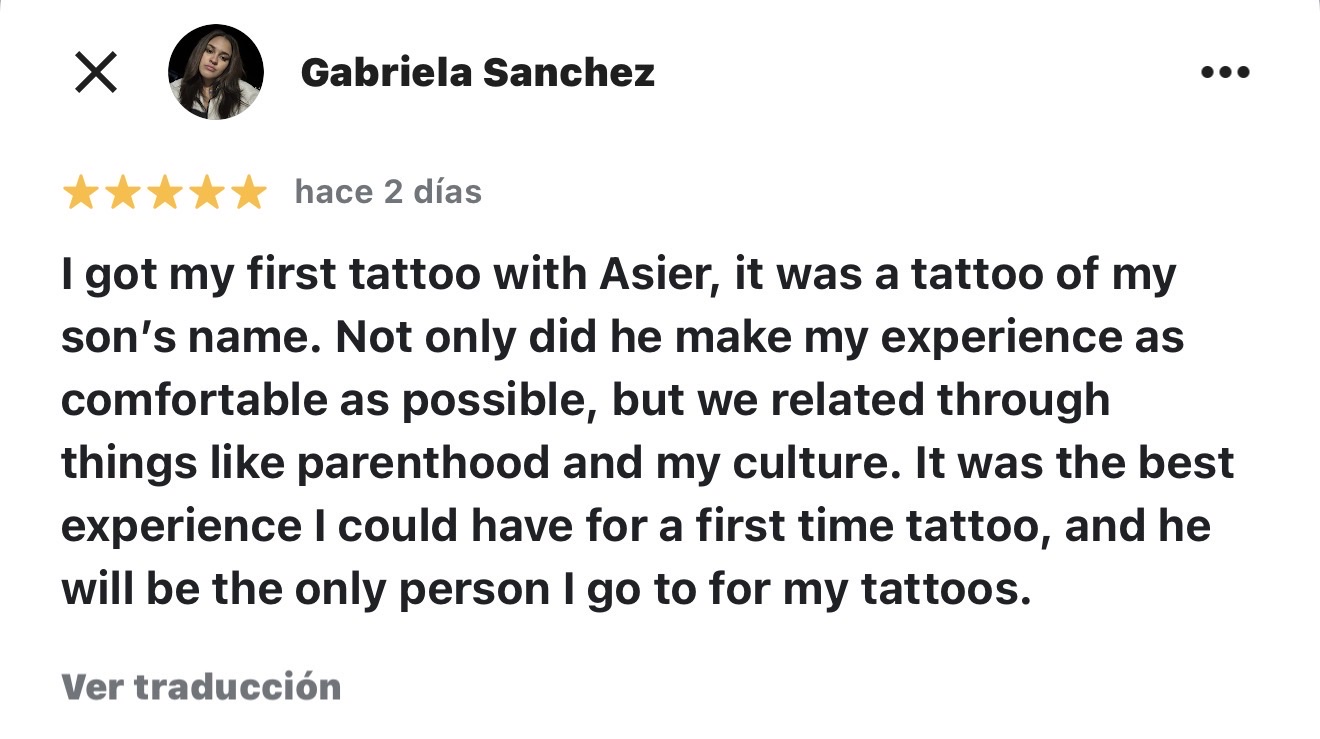Click the avatar circle next to the close button
The image size is (1320, 739).
(x=215, y=71)
